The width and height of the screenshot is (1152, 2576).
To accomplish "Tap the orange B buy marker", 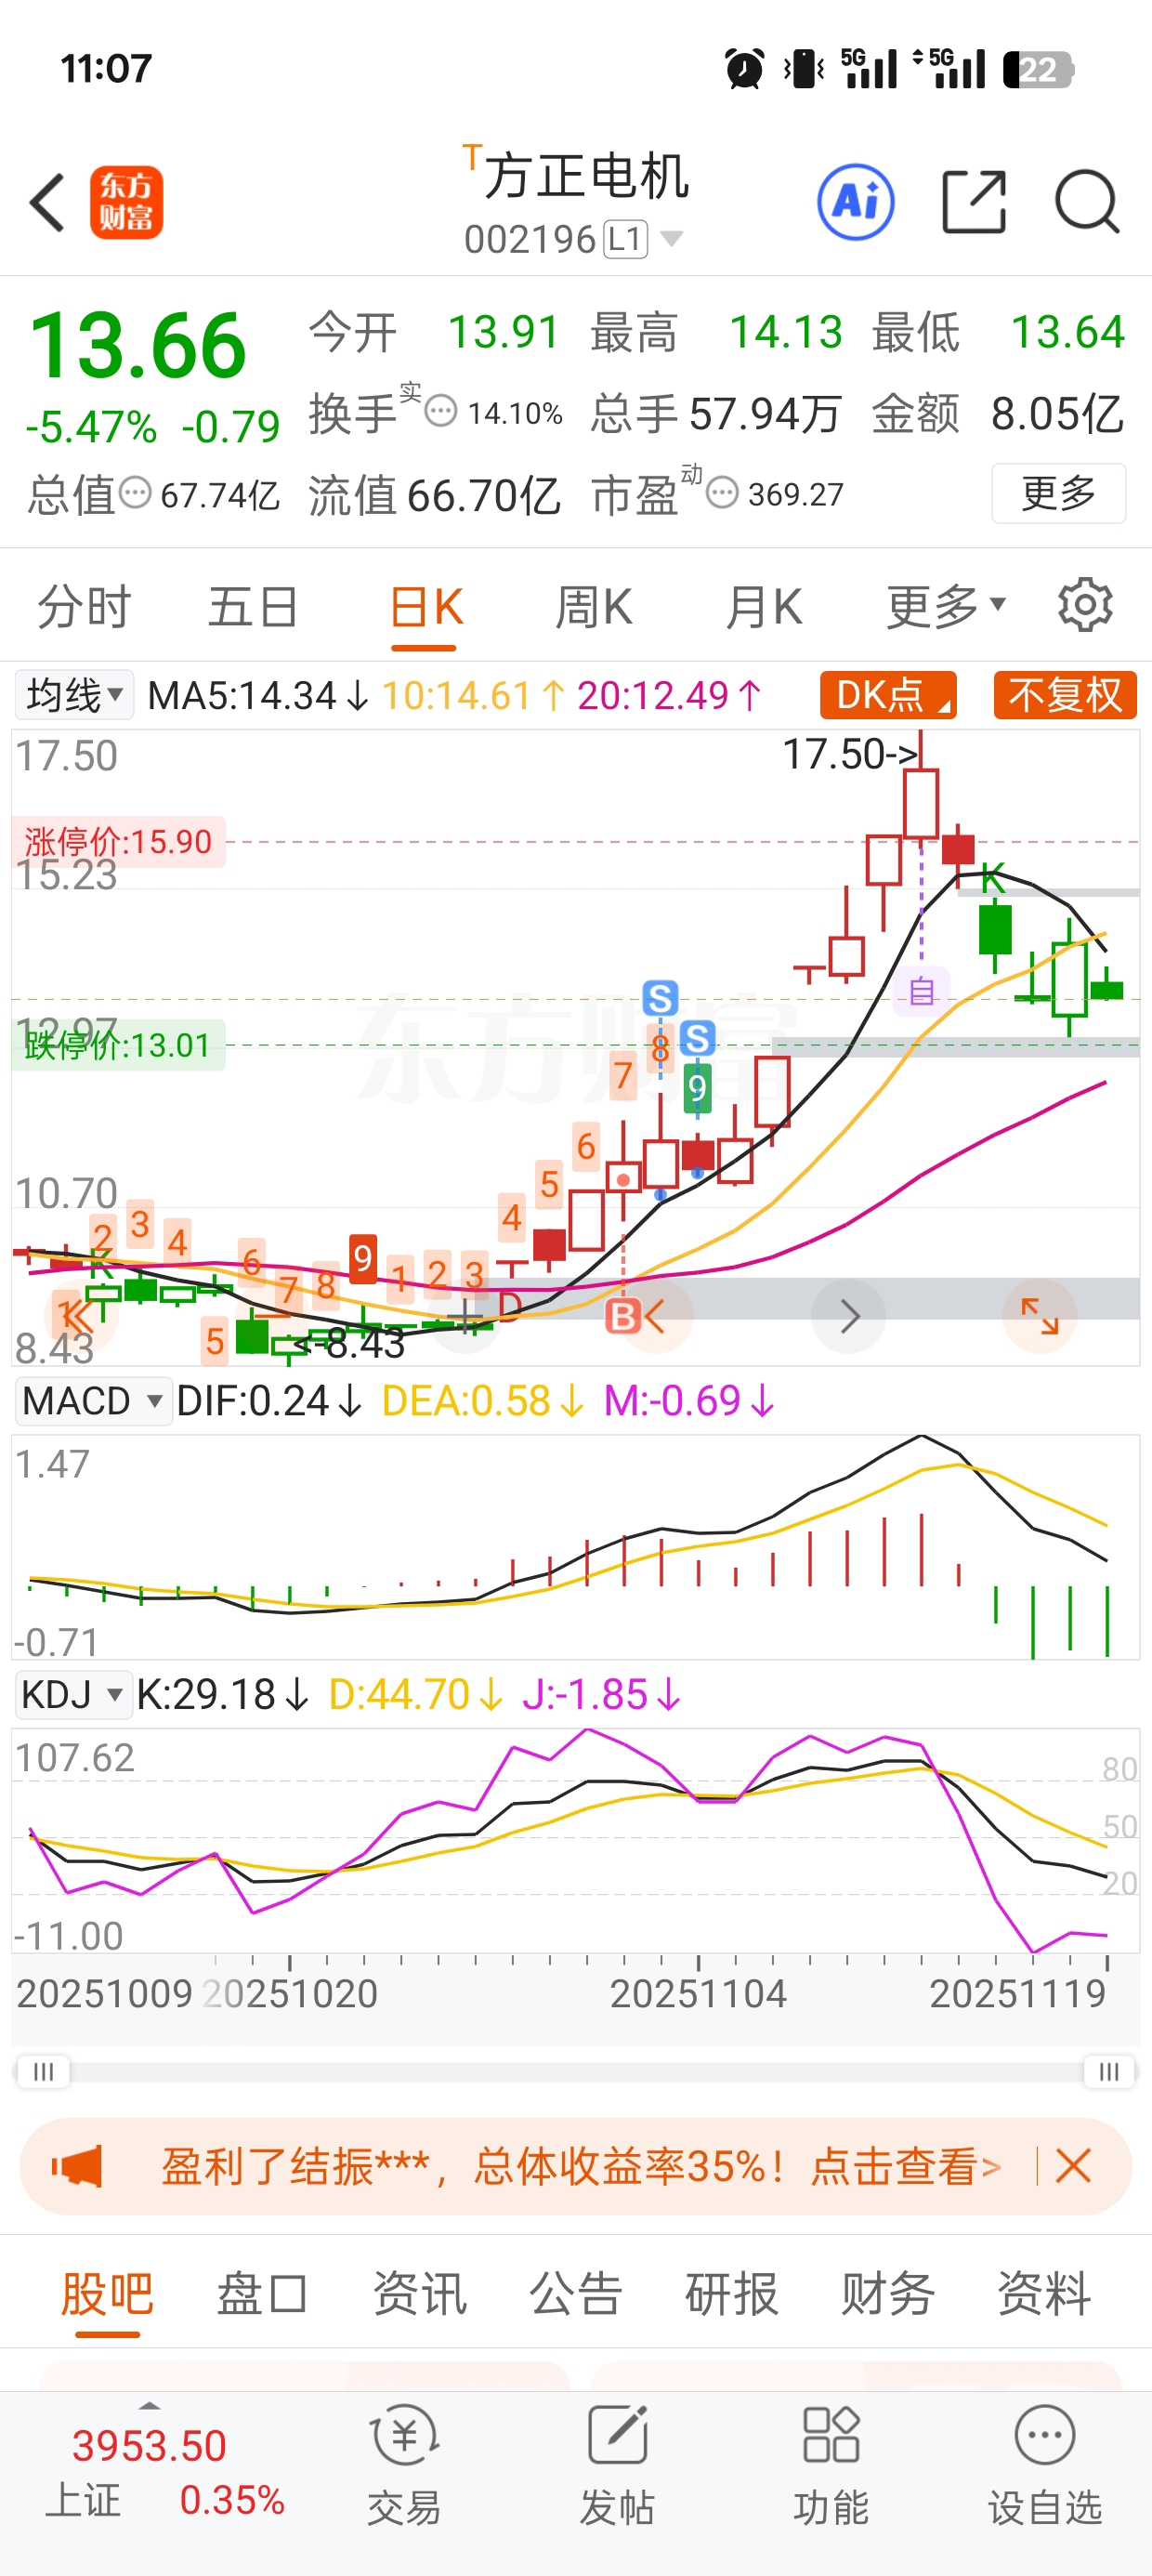I will [x=623, y=1316].
